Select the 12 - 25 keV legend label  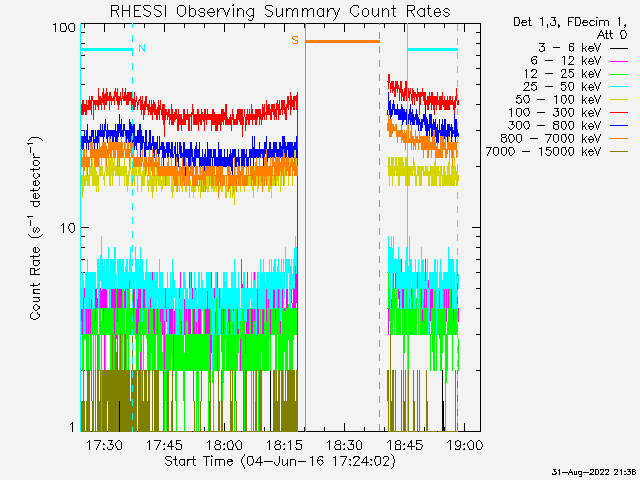pyautogui.click(x=562, y=74)
